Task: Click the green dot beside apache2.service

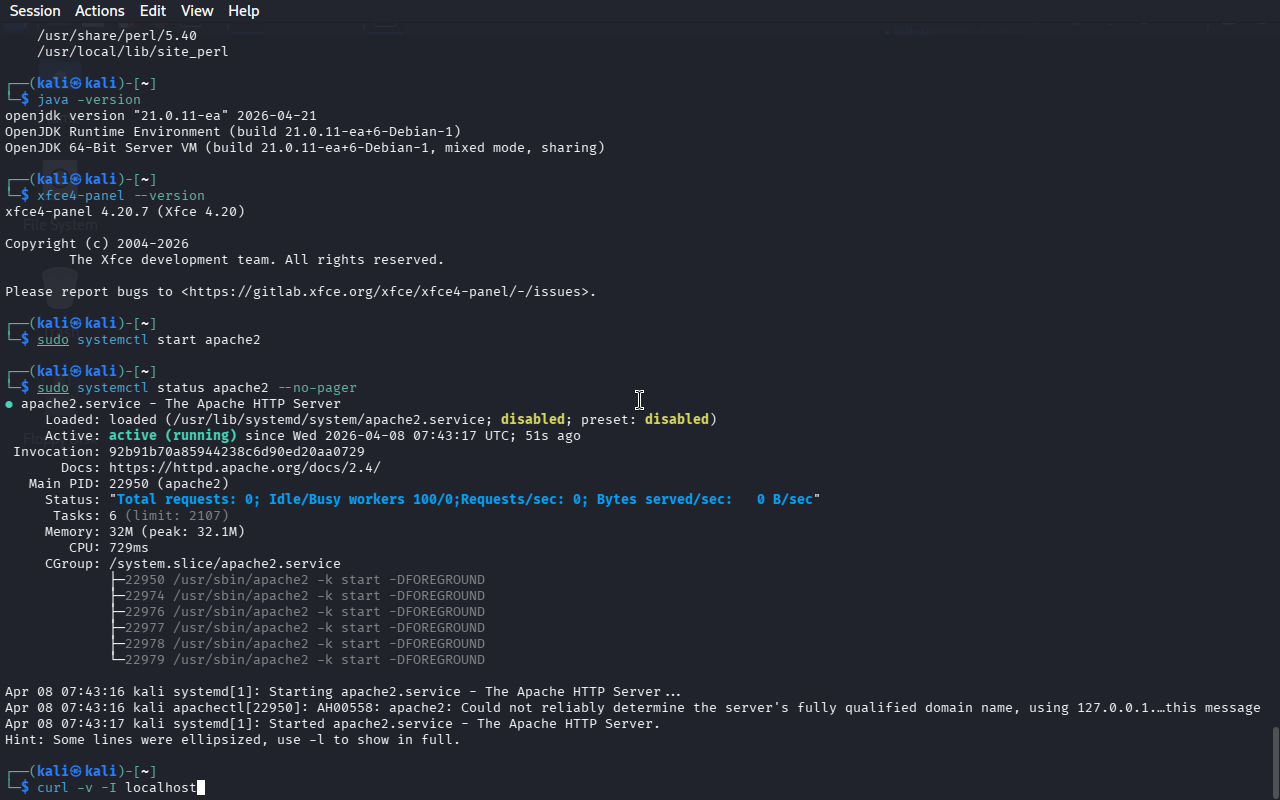Action: click(x=9, y=405)
